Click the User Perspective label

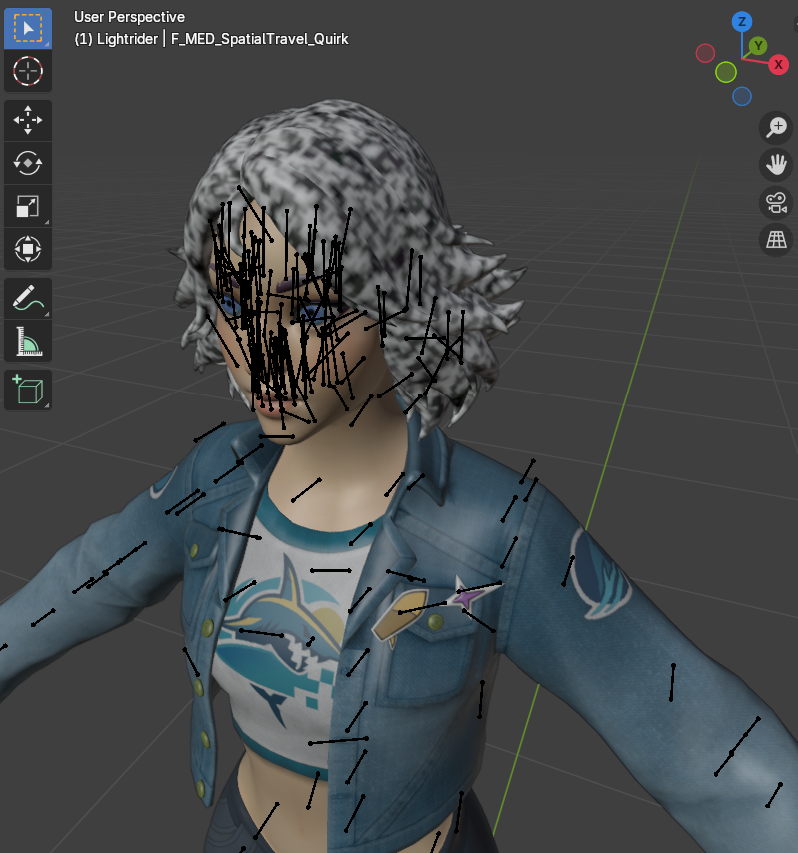click(129, 17)
